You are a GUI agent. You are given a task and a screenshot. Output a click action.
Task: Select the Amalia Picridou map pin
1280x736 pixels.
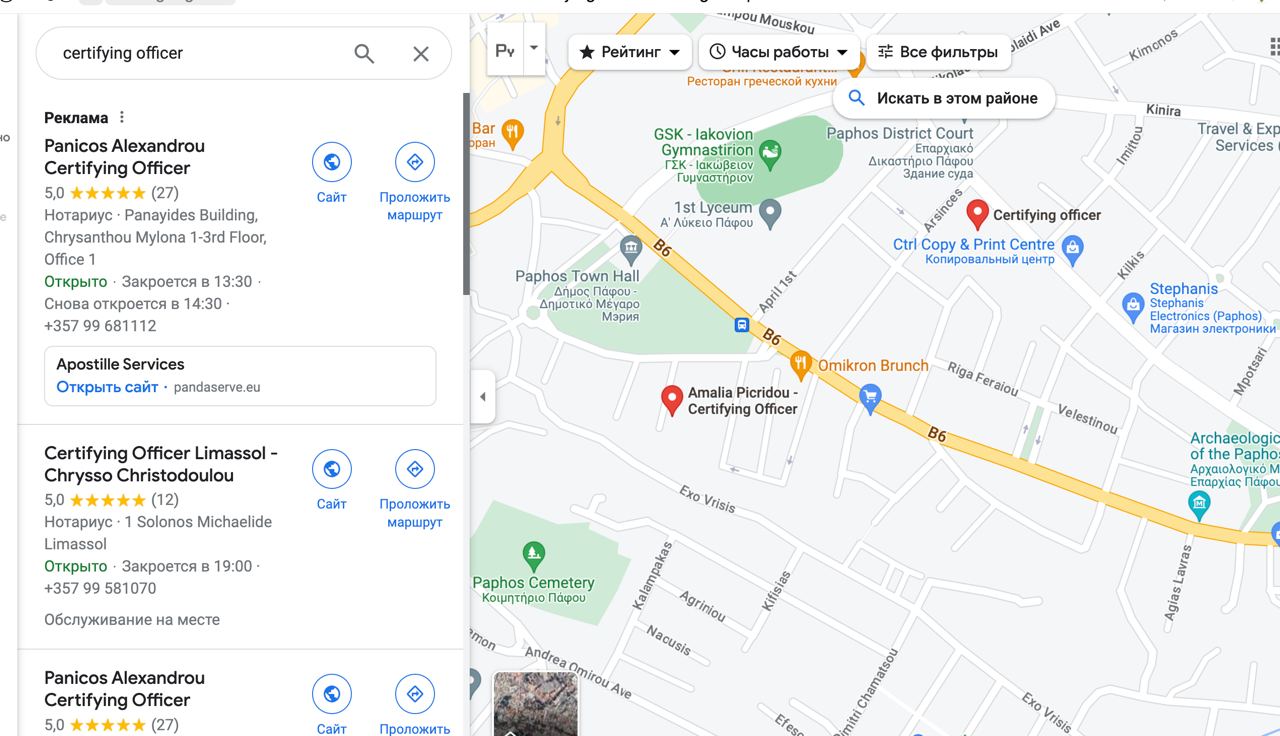point(672,401)
